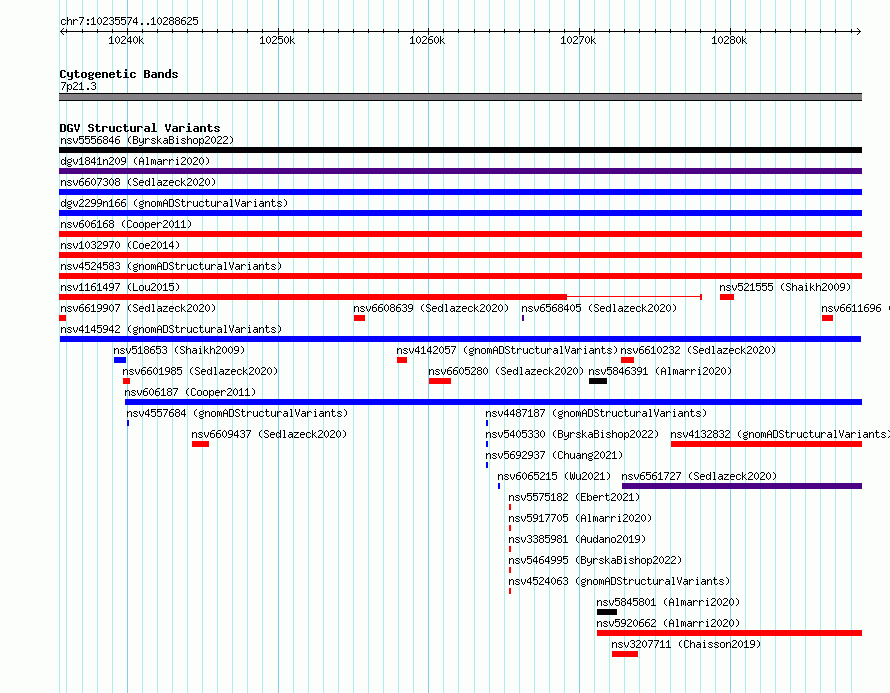Viewport: 890px width, 693px height.
Task: Click the nsv606187 (Cooper2011) label
Action: [x=190, y=392]
